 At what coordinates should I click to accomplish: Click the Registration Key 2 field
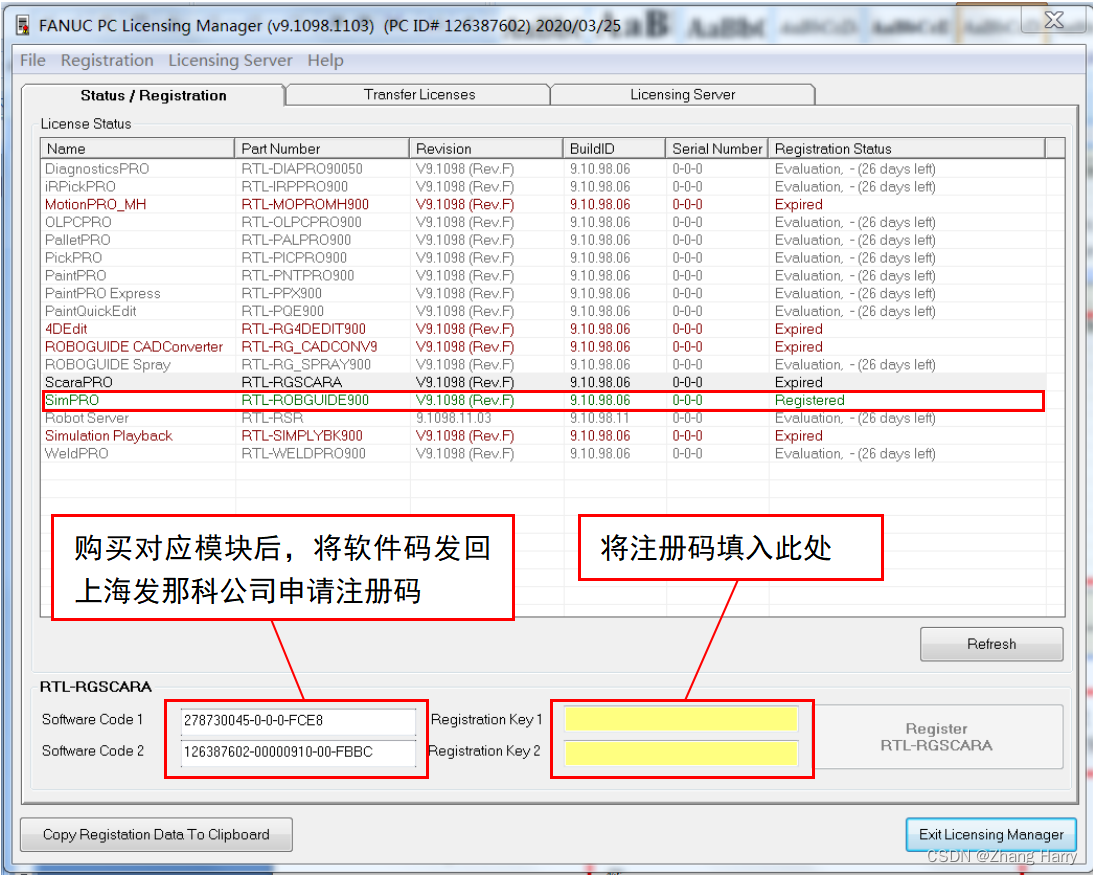pos(681,753)
